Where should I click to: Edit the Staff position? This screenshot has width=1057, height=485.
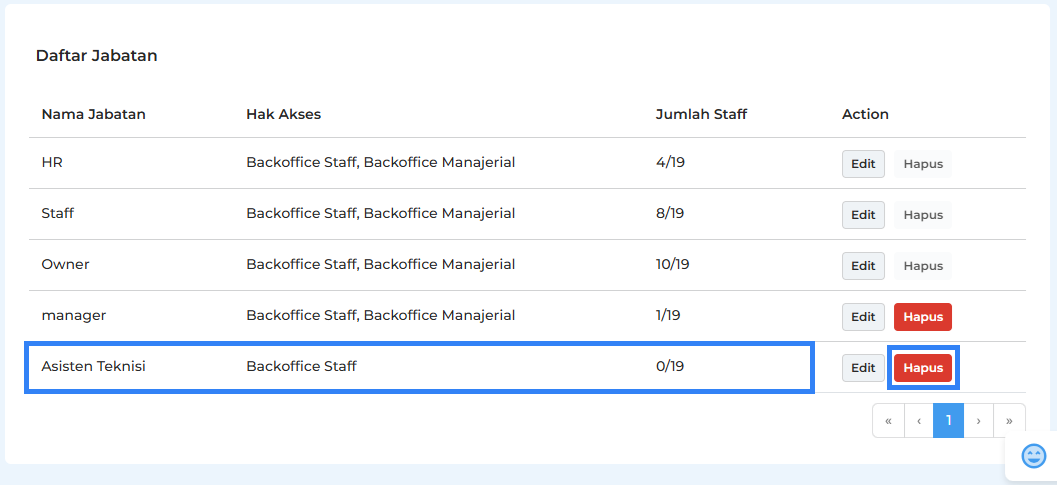pyautogui.click(x=863, y=215)
